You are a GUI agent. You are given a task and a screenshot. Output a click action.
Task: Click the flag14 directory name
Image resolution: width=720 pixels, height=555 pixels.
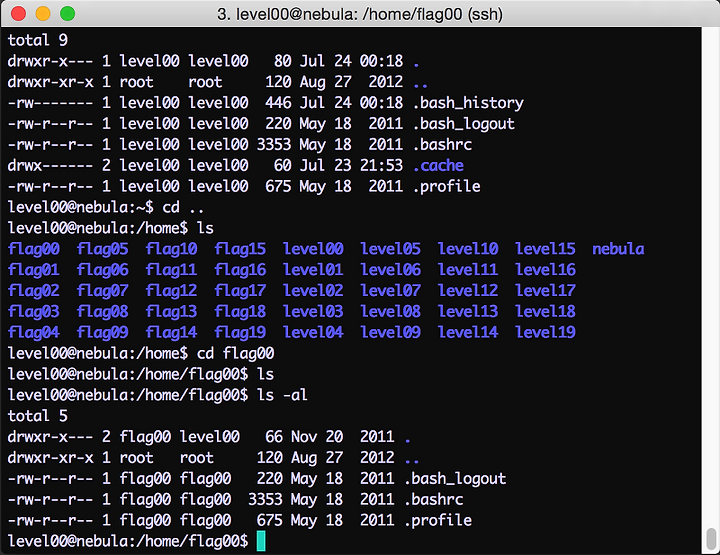coord(172,332)
